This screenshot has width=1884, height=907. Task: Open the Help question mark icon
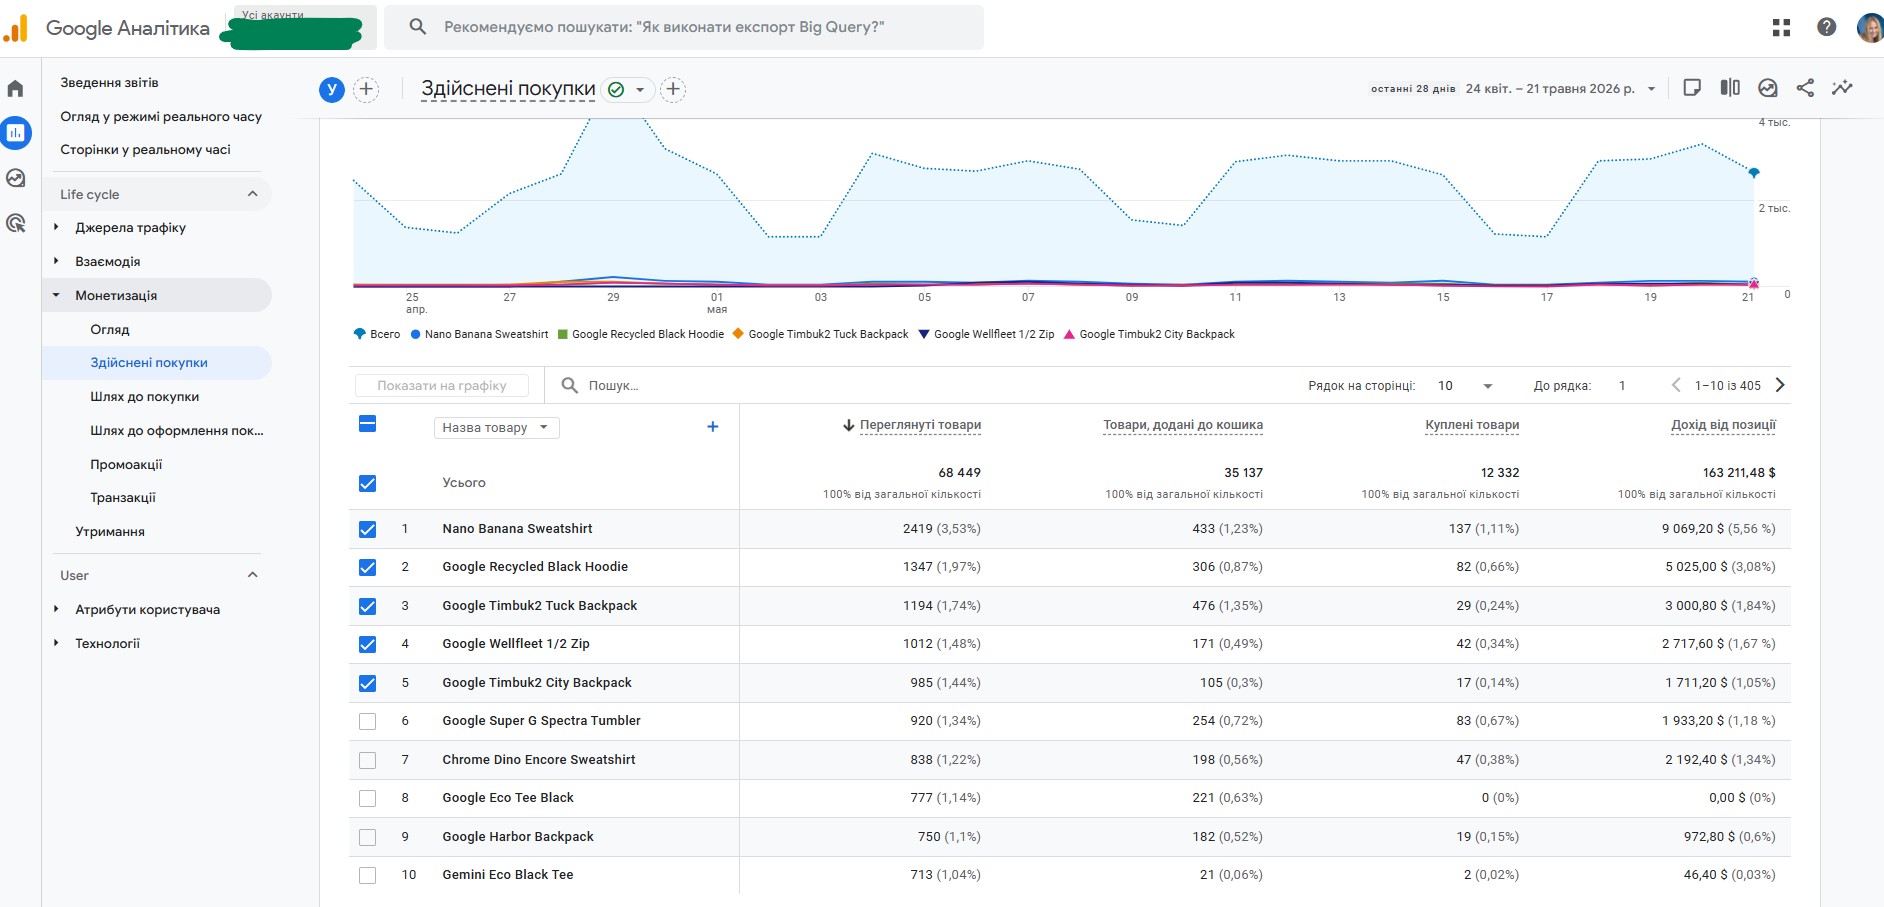pos(1826,27)
